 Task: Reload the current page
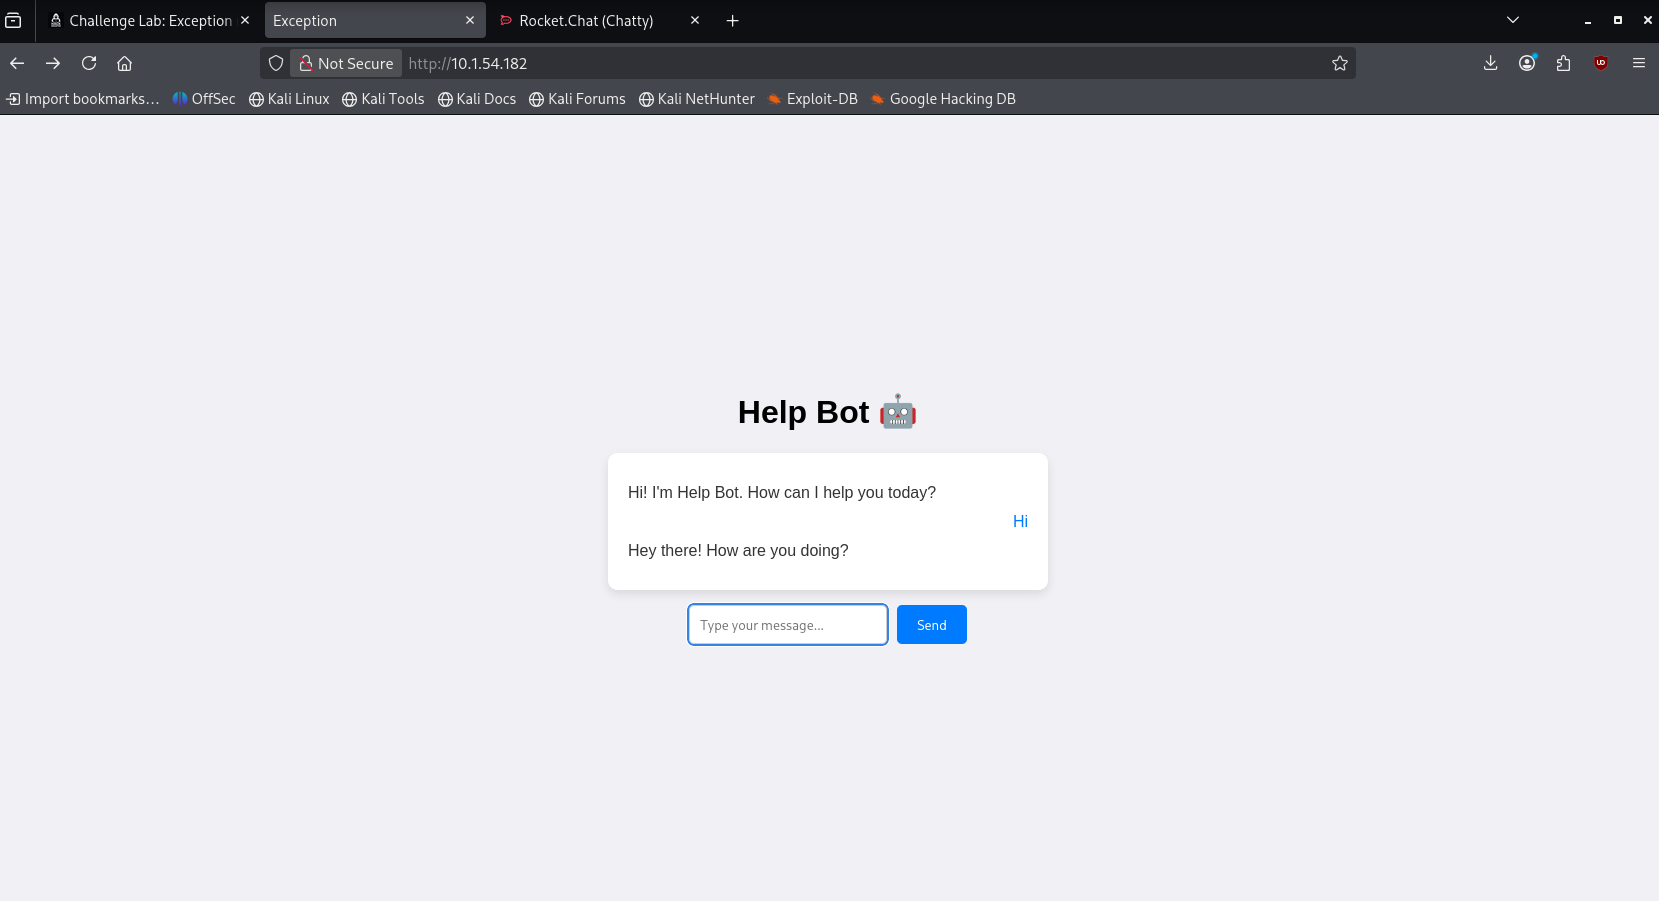tap(89, 63)
